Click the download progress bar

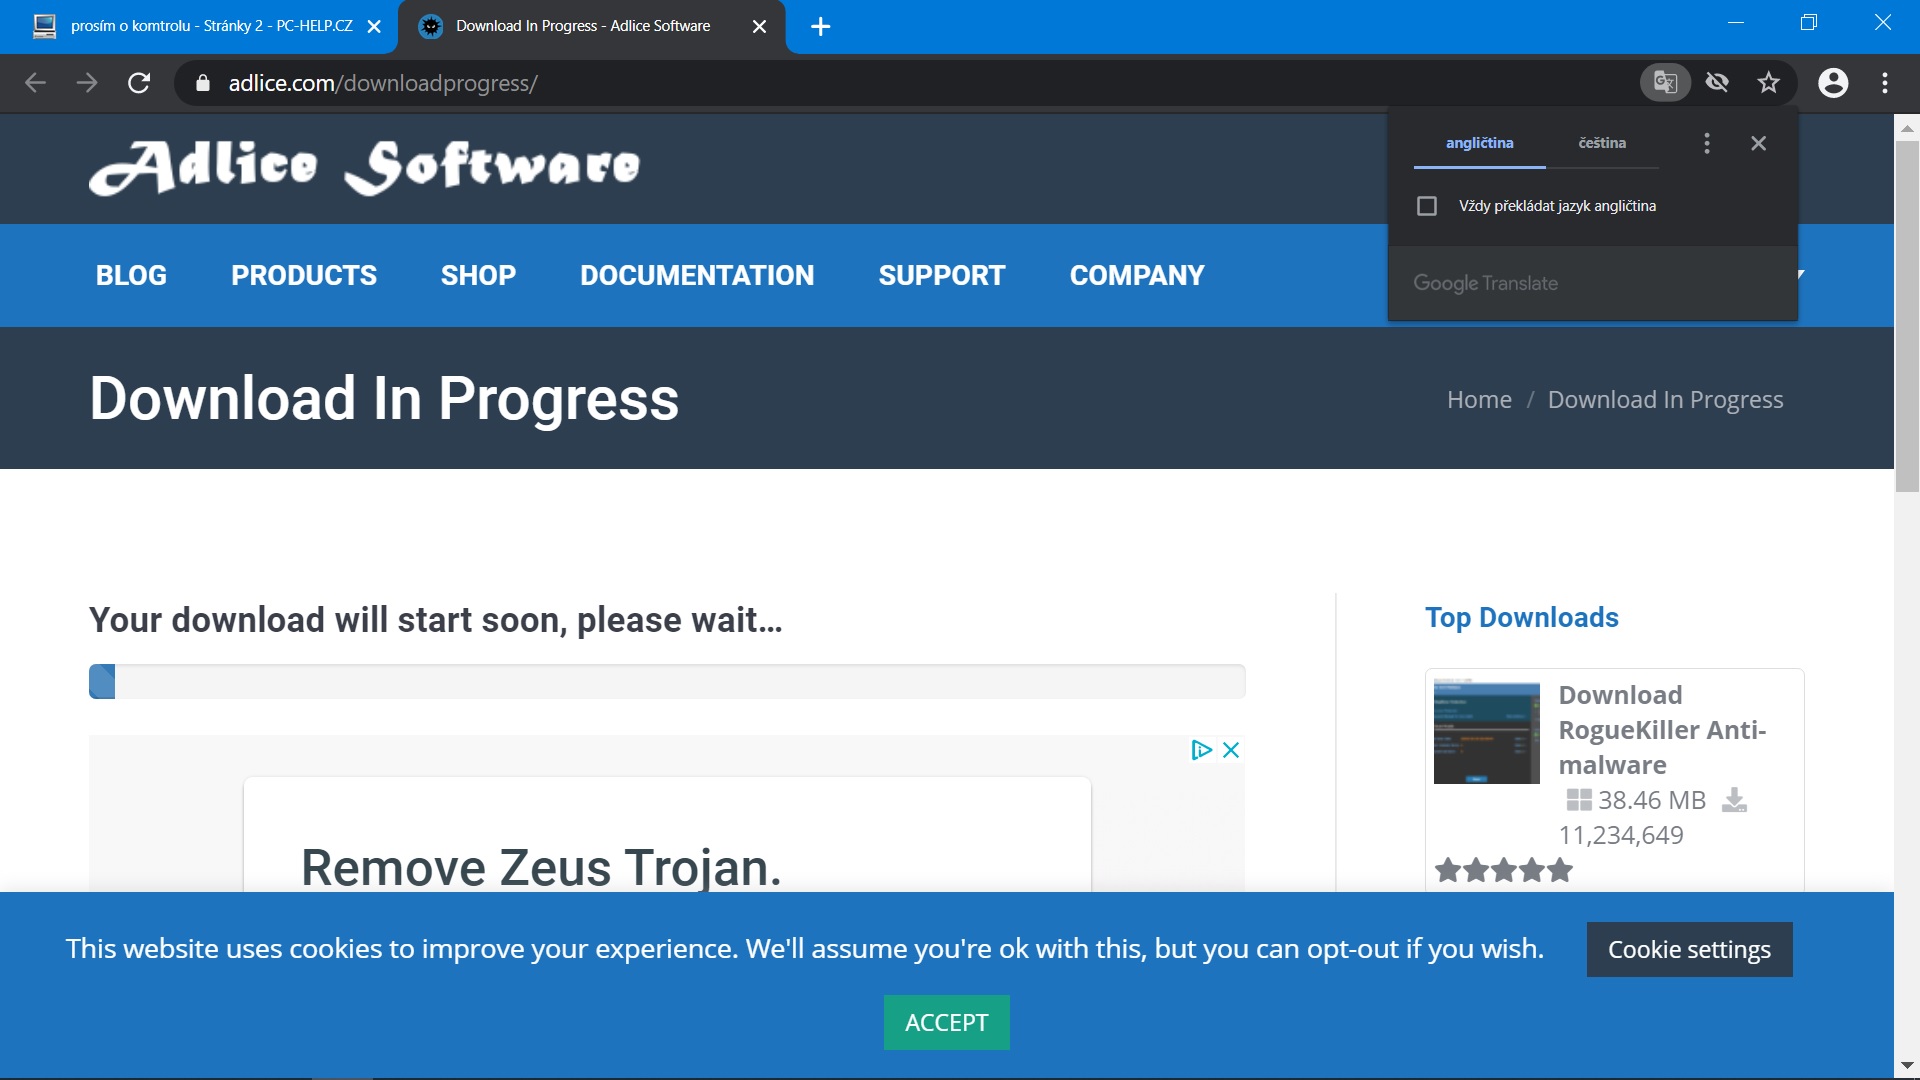point(667,681)
